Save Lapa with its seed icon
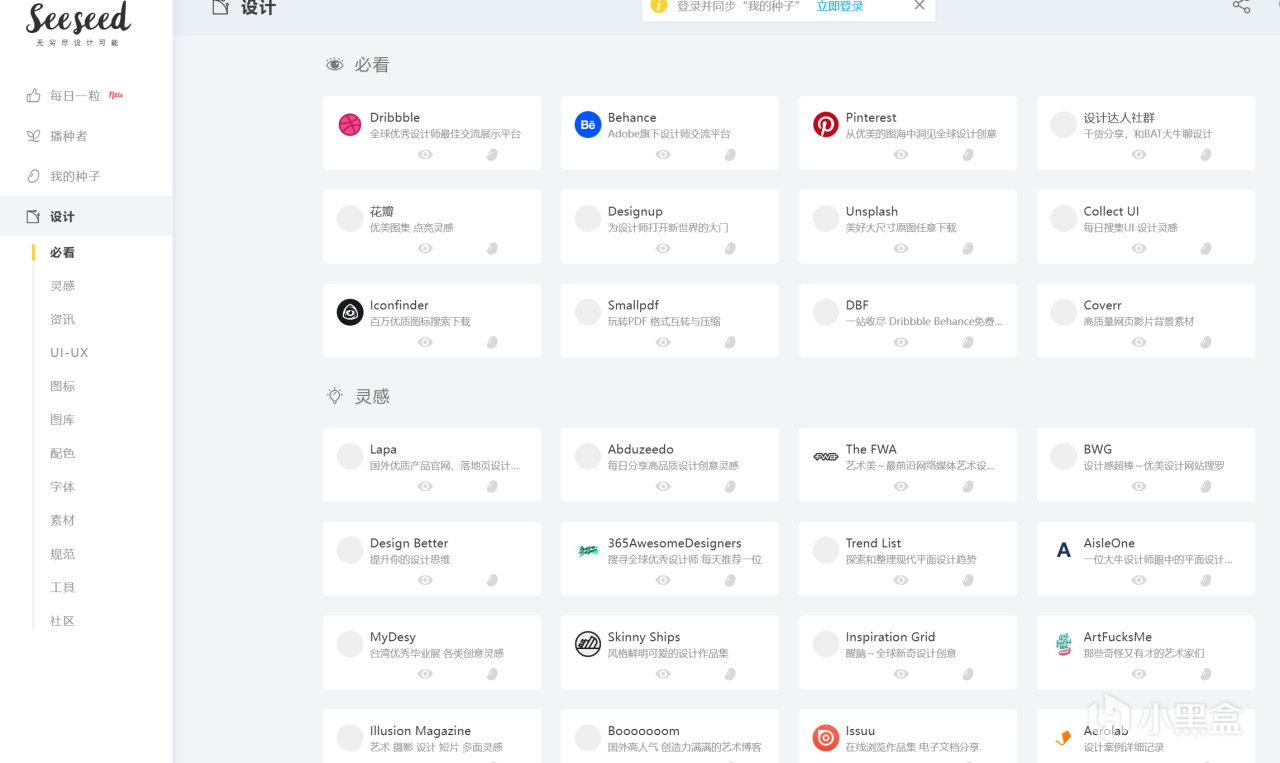This screenshot has height=763, width=1280. click(x=492, y=486)
